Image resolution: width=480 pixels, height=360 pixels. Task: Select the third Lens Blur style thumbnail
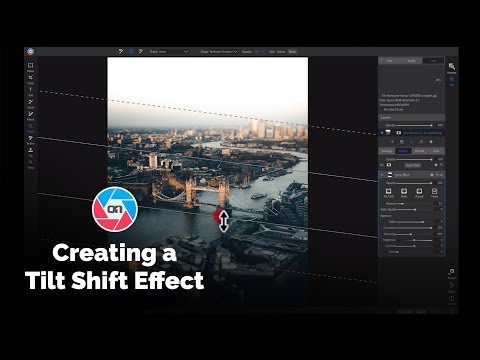tap(419, 192)
